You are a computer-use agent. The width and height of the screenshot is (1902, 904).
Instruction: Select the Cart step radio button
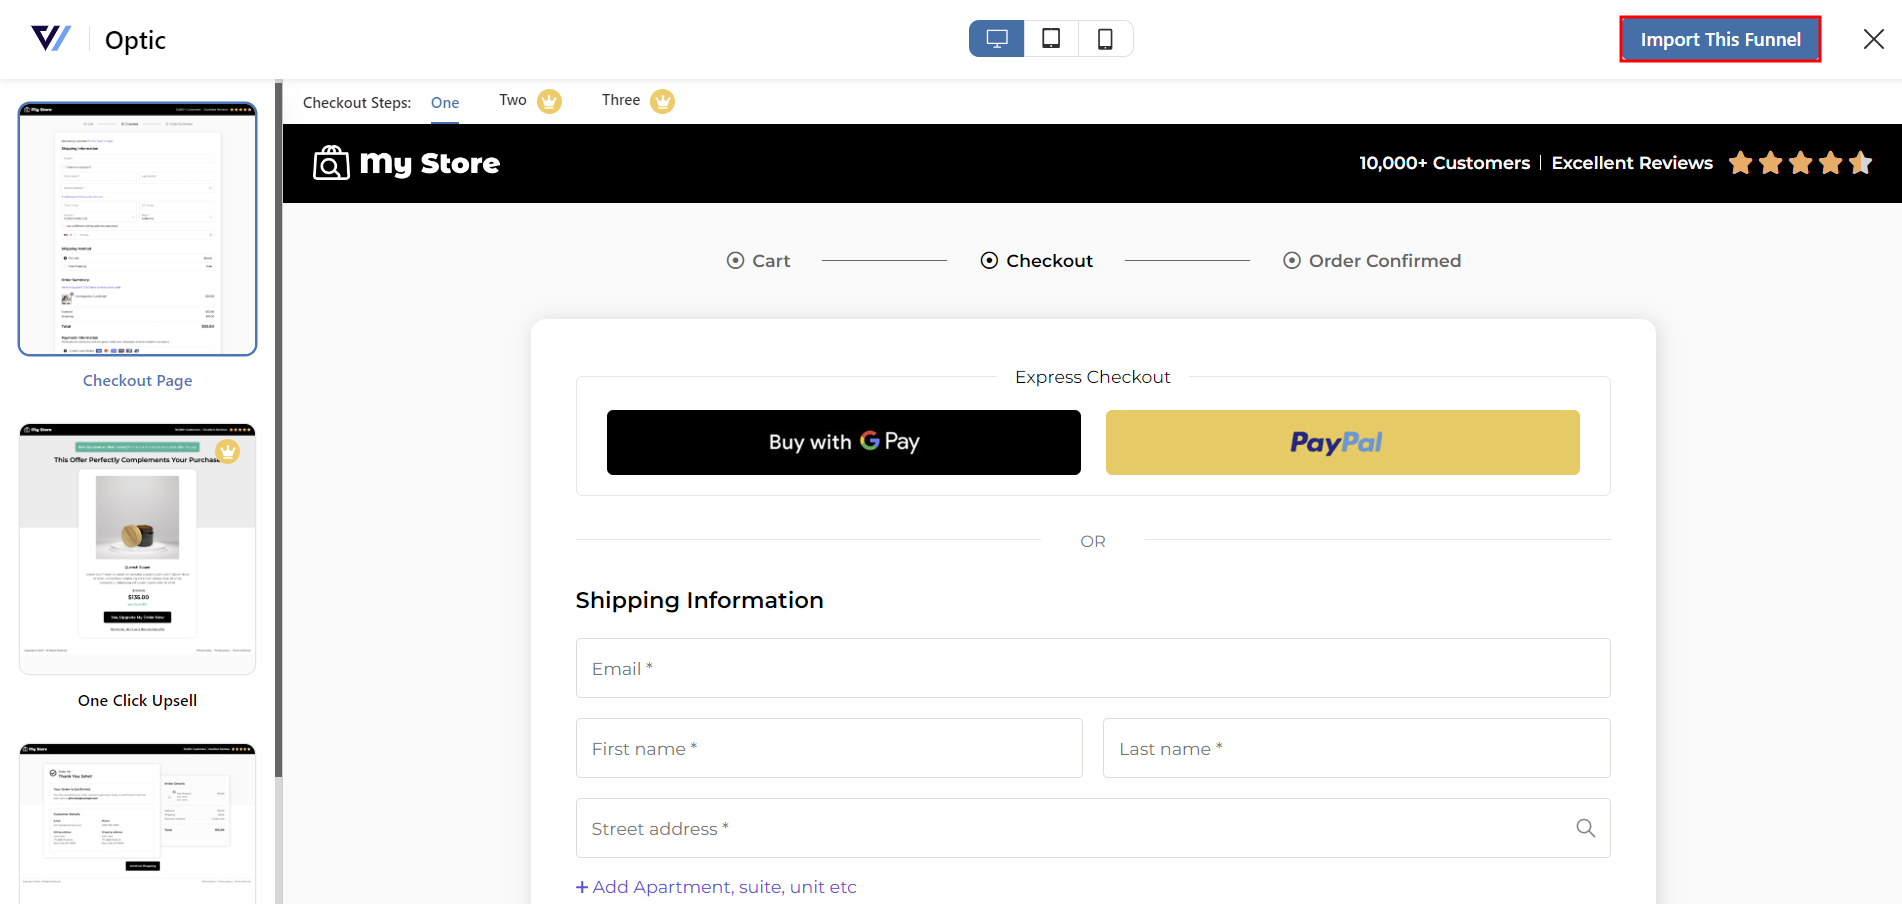(x=735, y=260)
